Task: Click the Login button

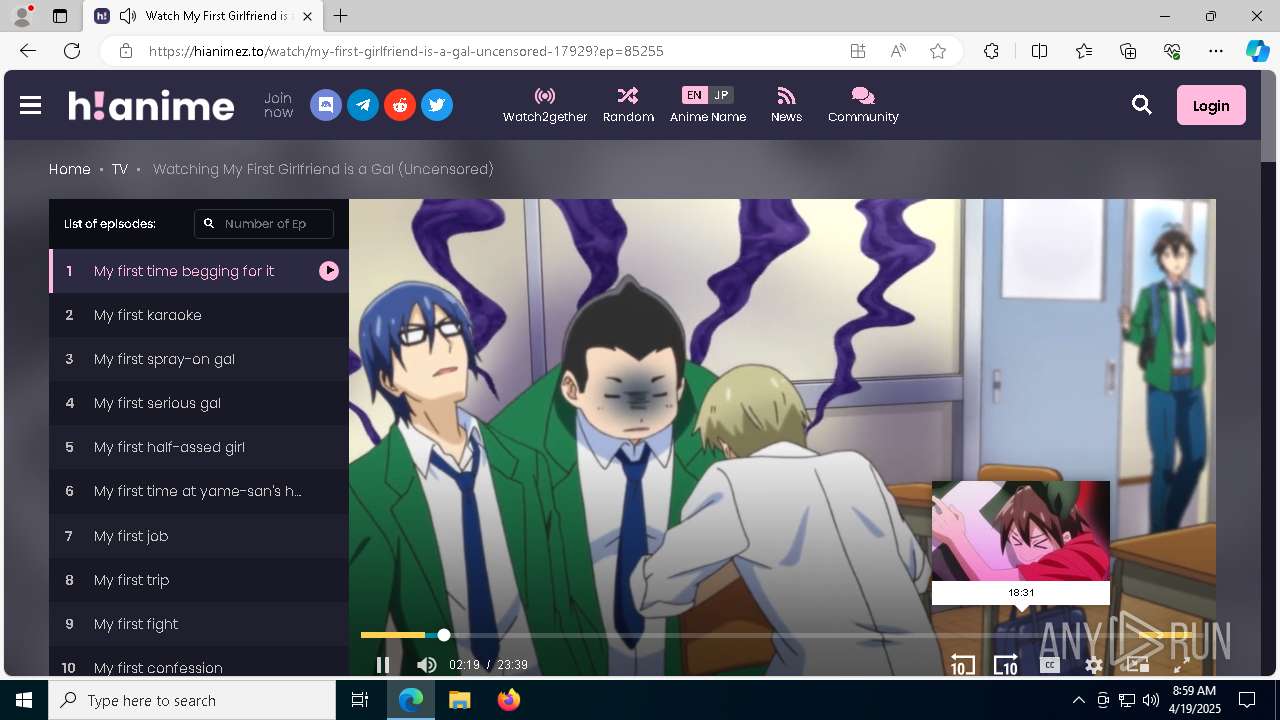Action: pos(1211,105)
